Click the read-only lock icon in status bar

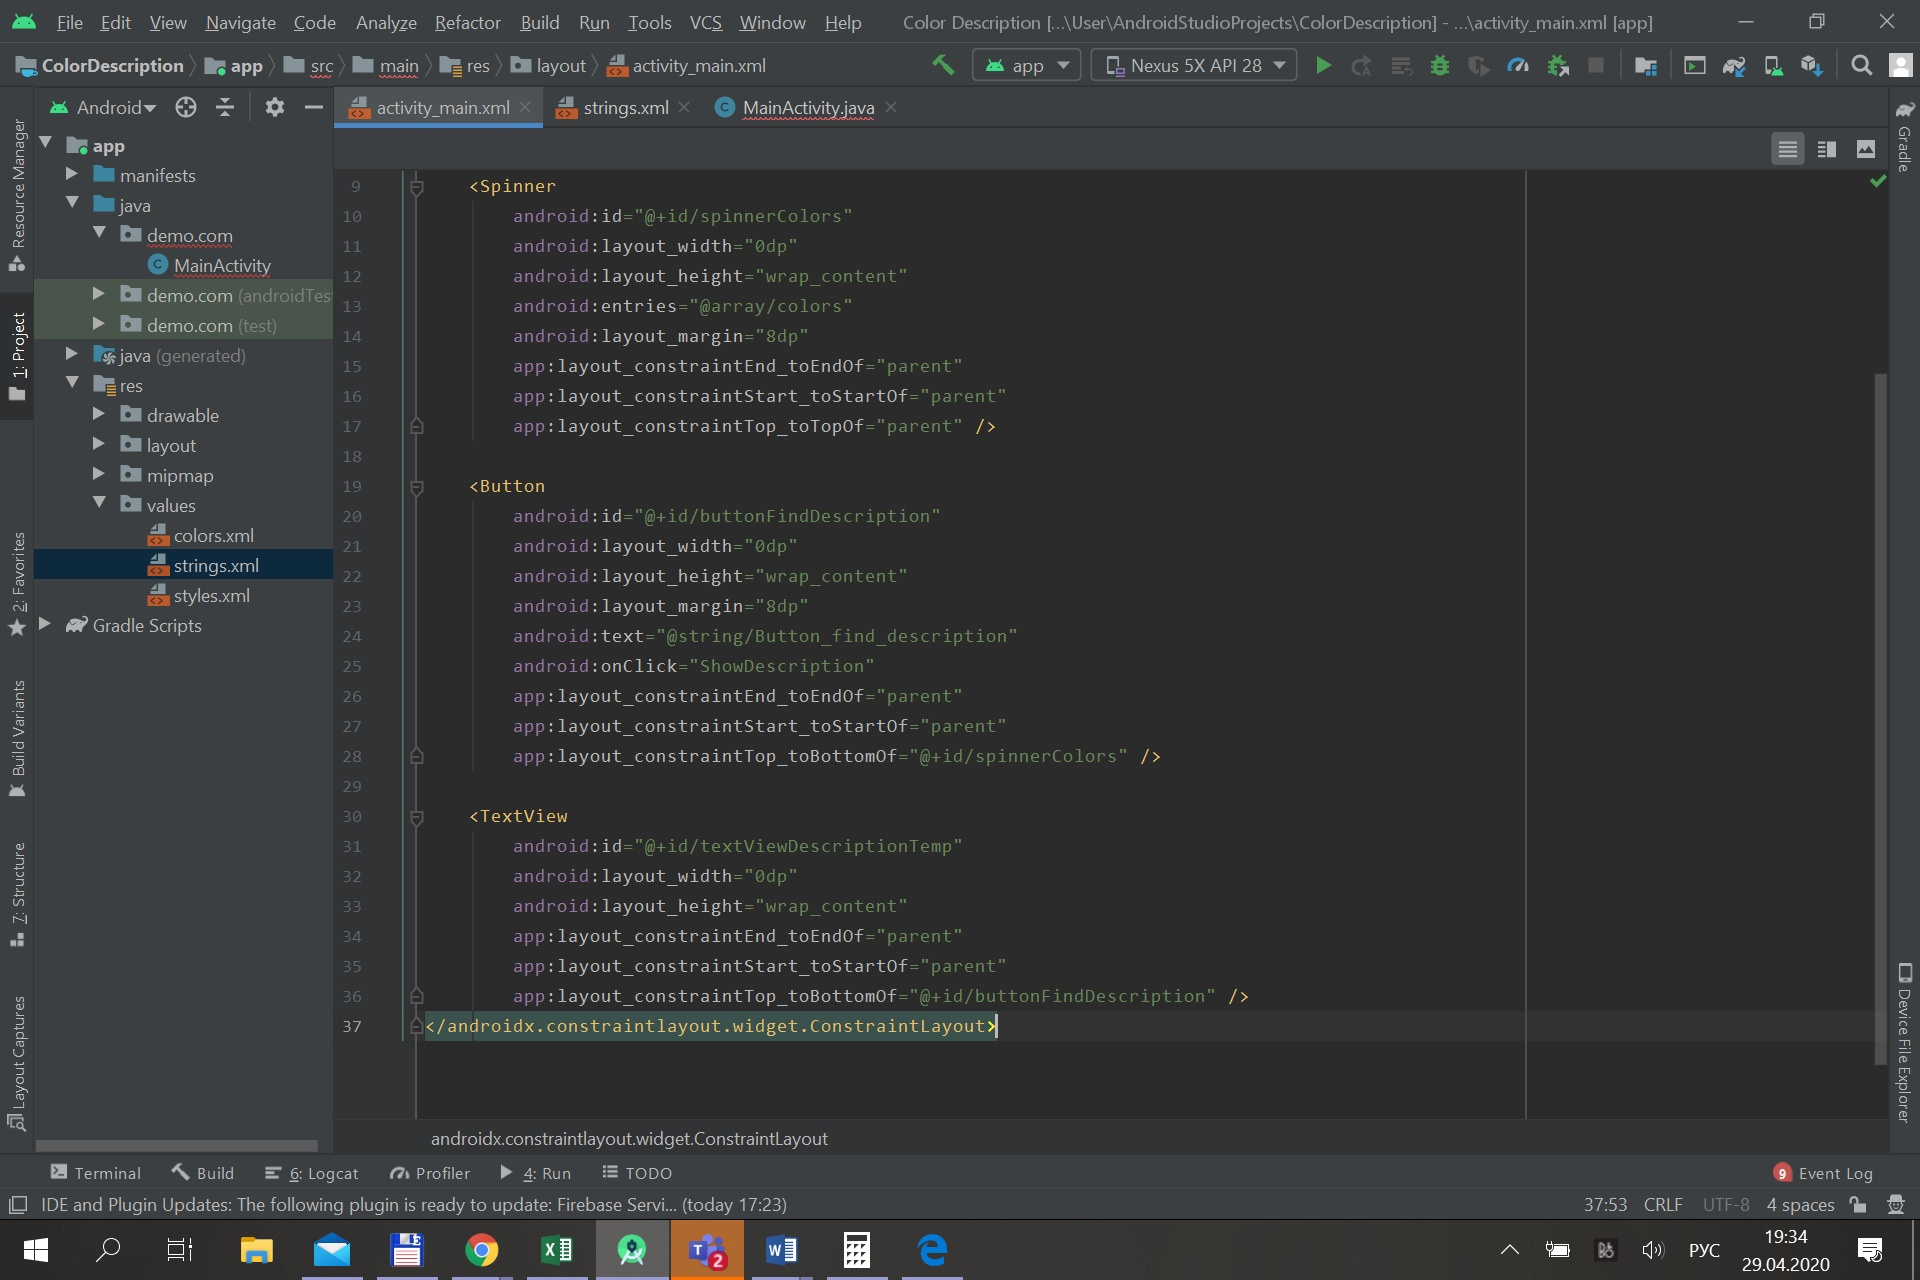[x=1858, y=1205]
